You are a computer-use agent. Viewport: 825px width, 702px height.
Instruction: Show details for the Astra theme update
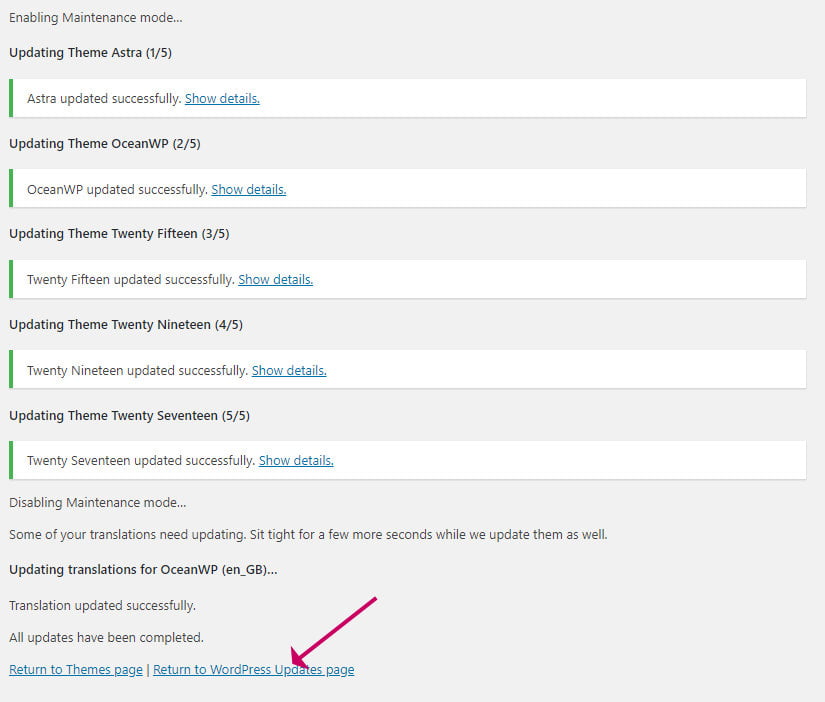point(222,98)
